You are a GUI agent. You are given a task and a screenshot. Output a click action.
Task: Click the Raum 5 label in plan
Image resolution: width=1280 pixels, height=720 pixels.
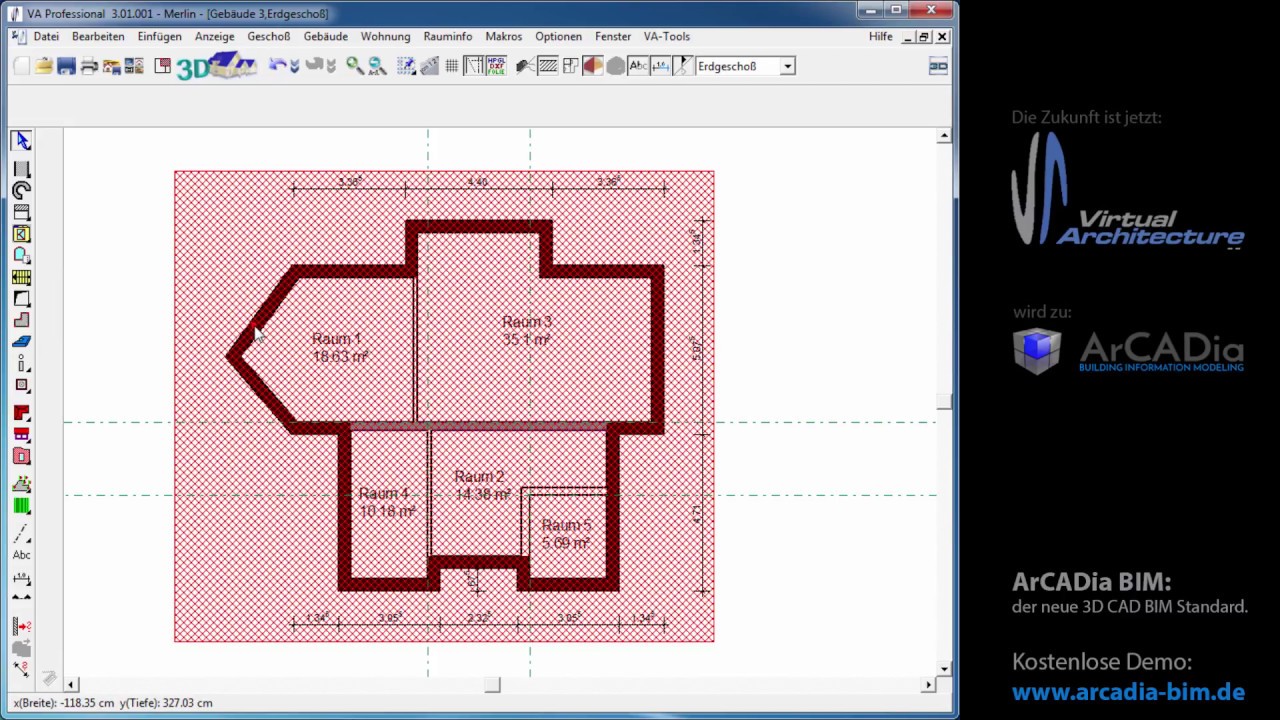[566, 526]
